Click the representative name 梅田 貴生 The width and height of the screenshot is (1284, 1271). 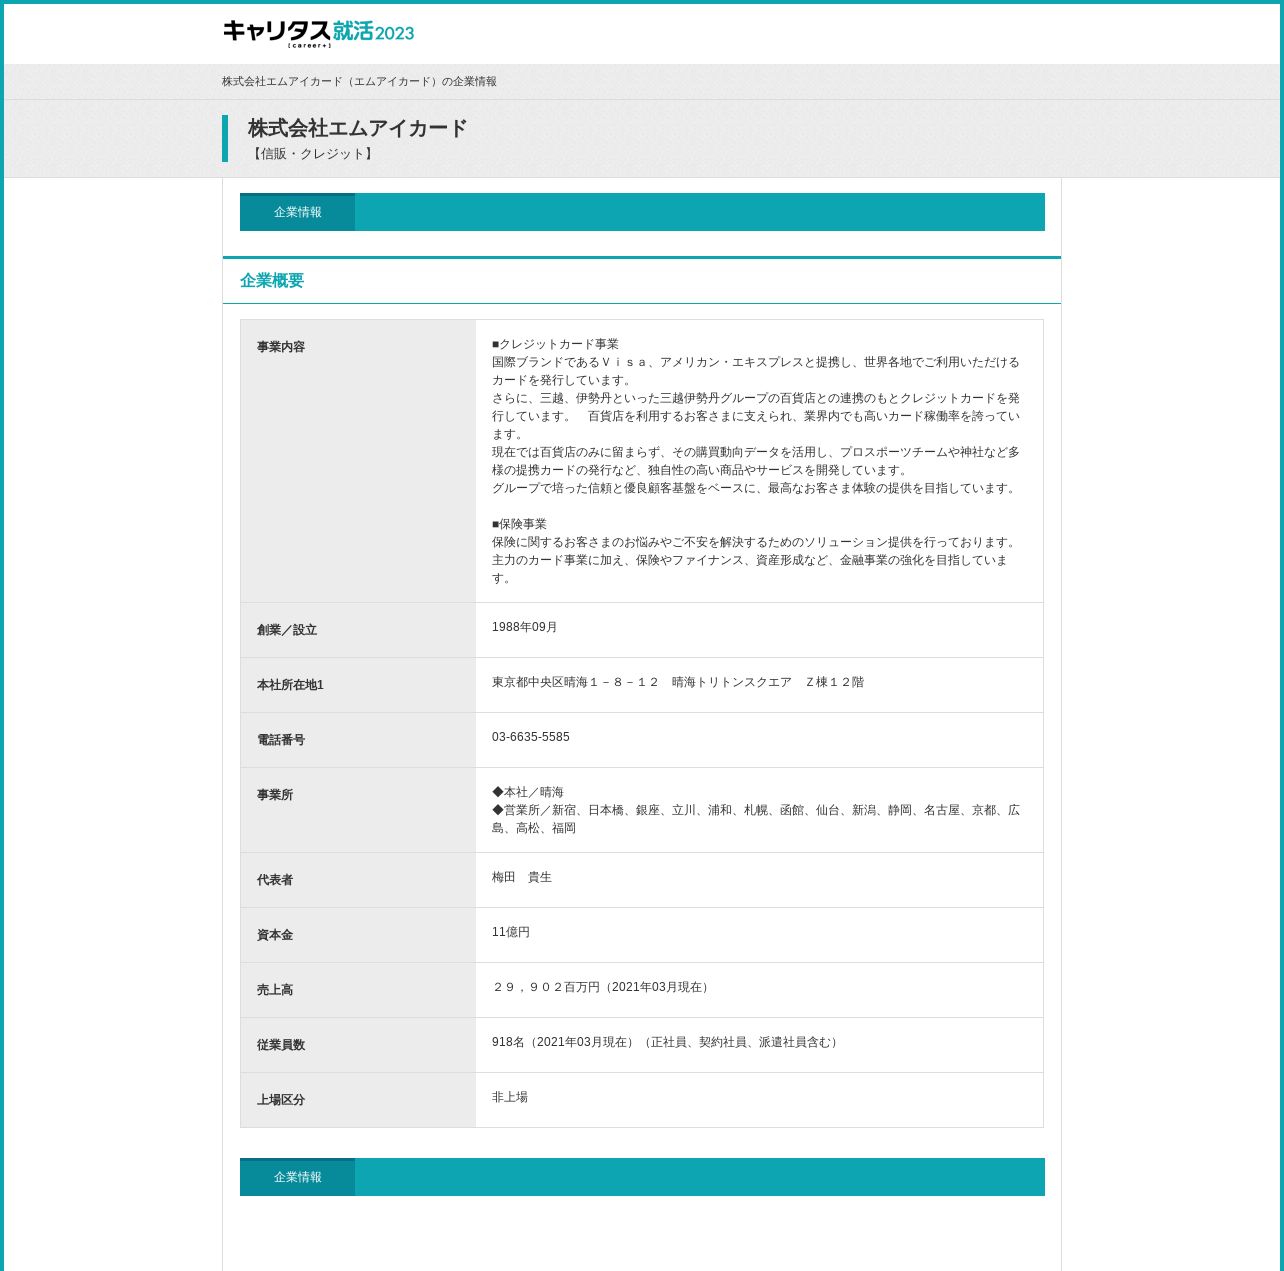tap(522, 877)
